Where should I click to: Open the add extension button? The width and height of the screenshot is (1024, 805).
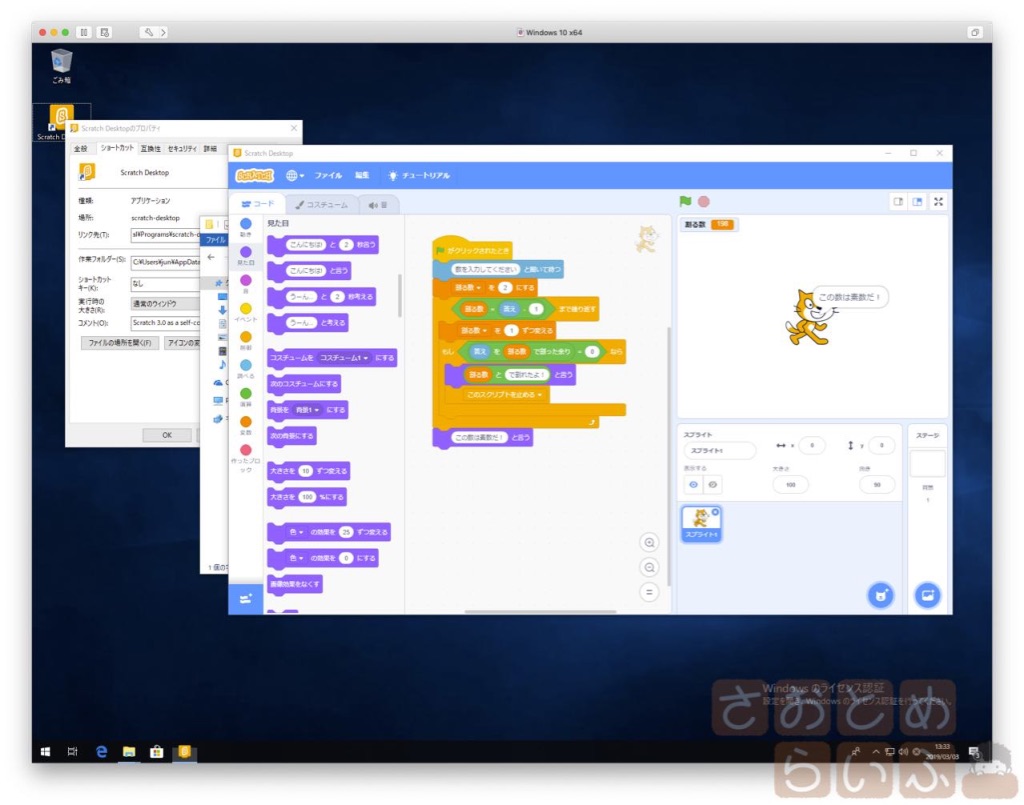[246, 599]
